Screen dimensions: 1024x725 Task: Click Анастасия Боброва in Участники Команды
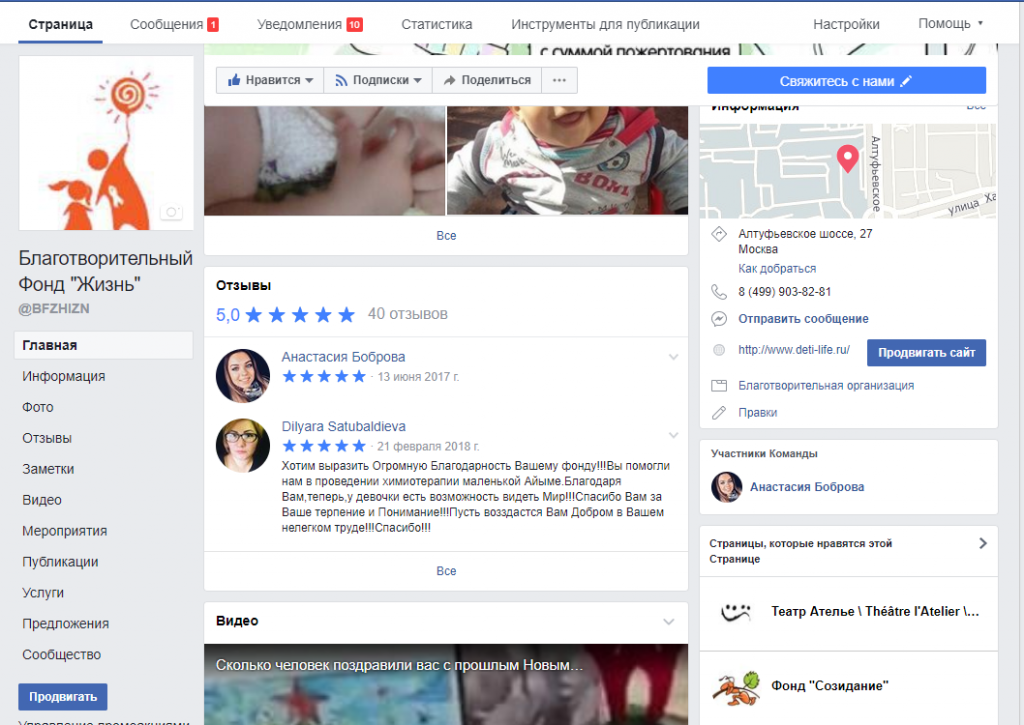807,487
